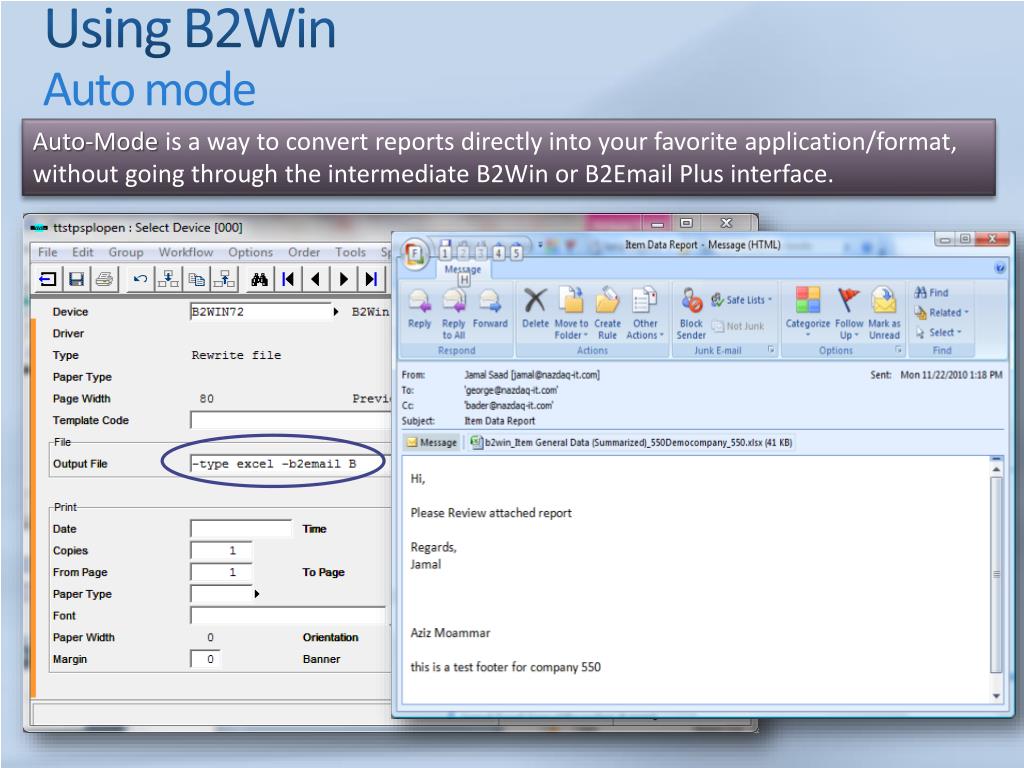This screenshot has height=768, width=1024.
Task: Click the Font input field
Action: coord(288,615)
